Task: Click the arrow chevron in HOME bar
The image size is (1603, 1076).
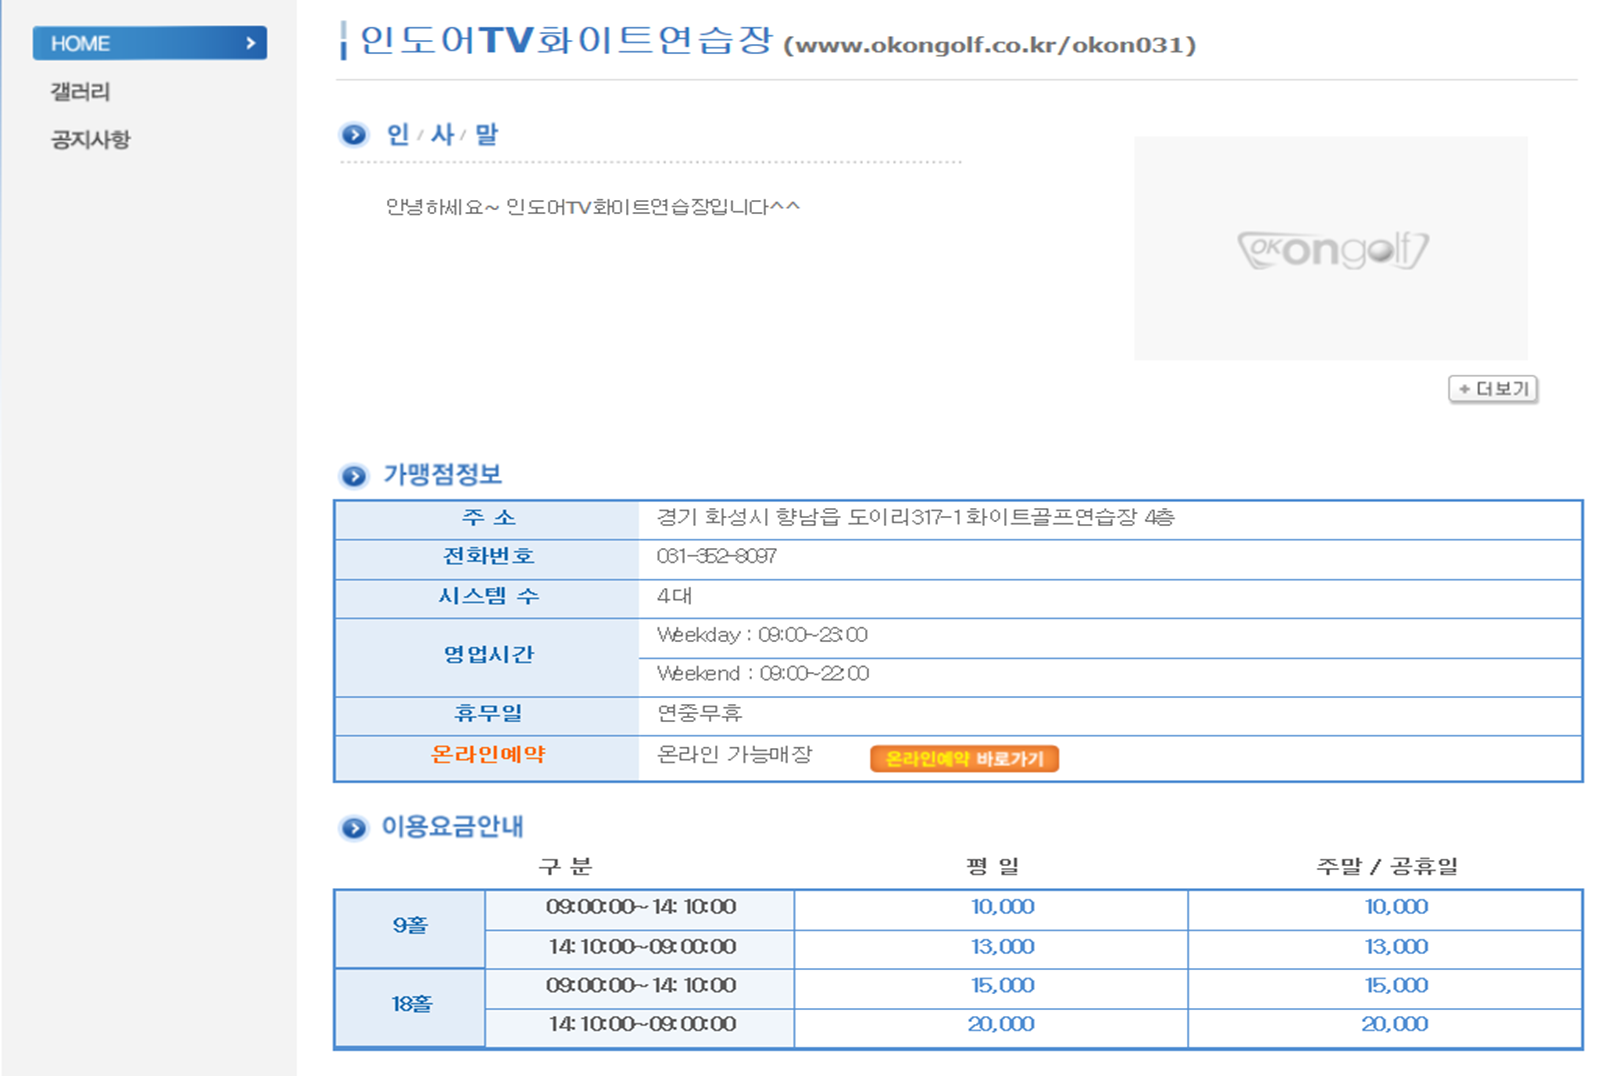Action: coord(250,44)
